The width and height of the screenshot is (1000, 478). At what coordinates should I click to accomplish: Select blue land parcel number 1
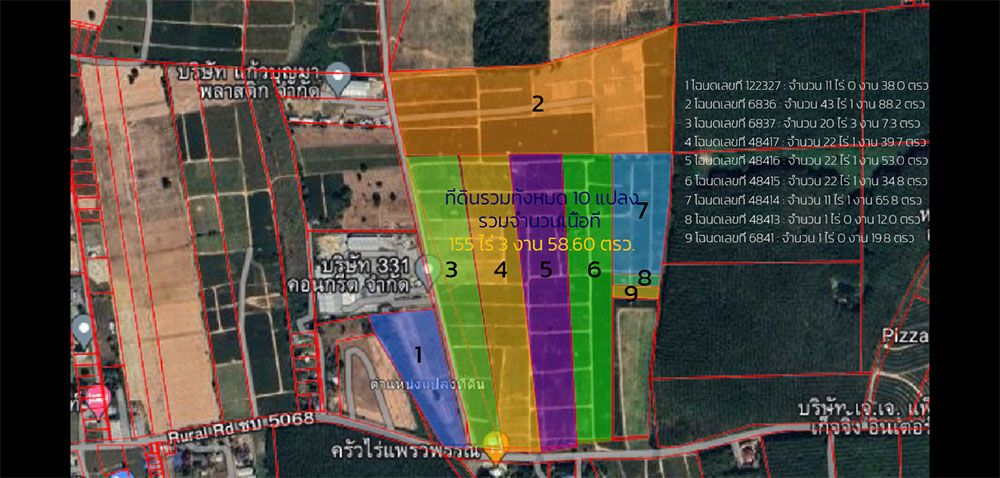[417, 355]
